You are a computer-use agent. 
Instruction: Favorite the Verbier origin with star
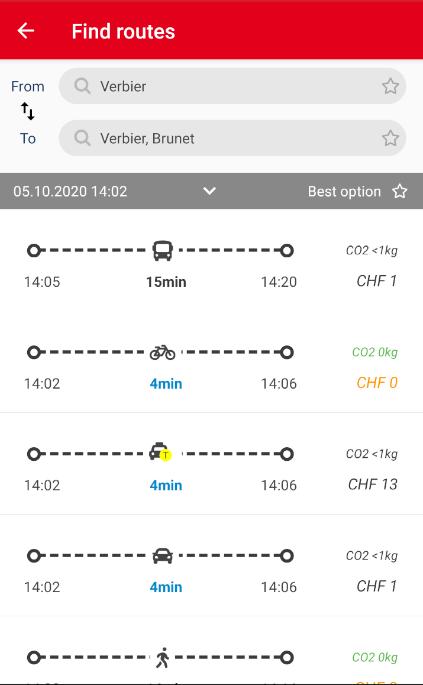[x=390, y=86]
